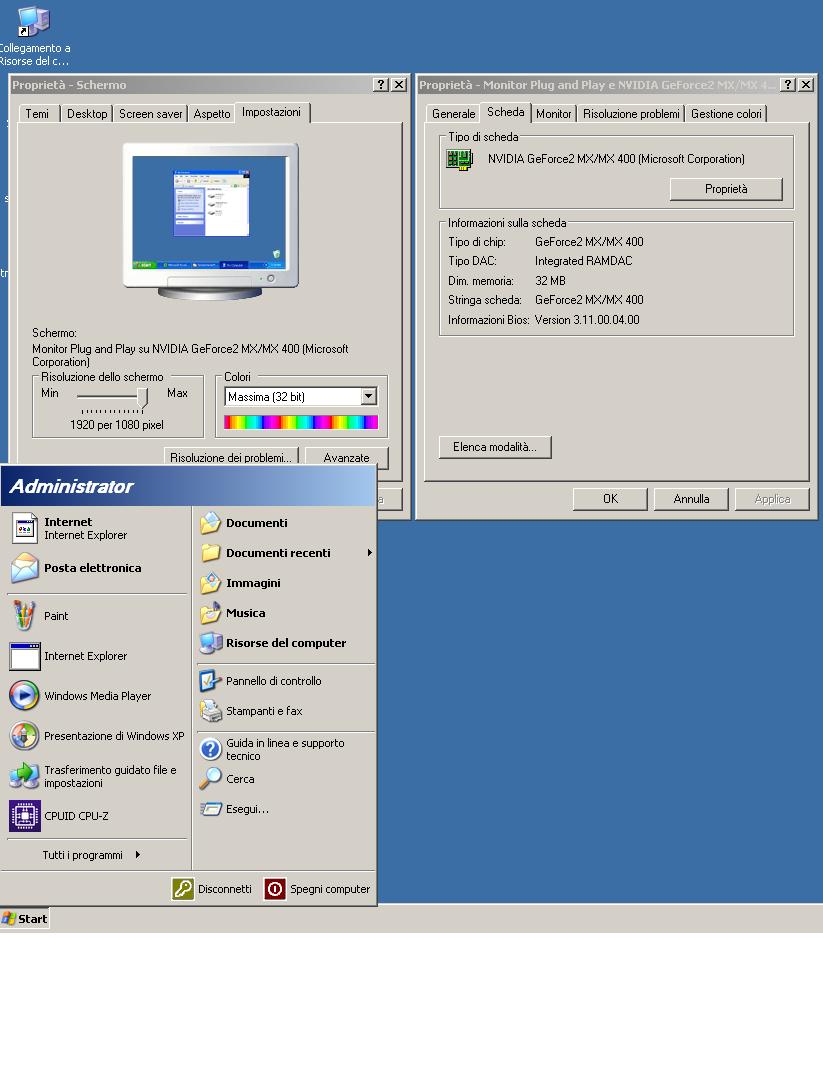
Task: Click the Cerca magnifying glass icon
Action: pyautogui.click(x=210, y=779)
